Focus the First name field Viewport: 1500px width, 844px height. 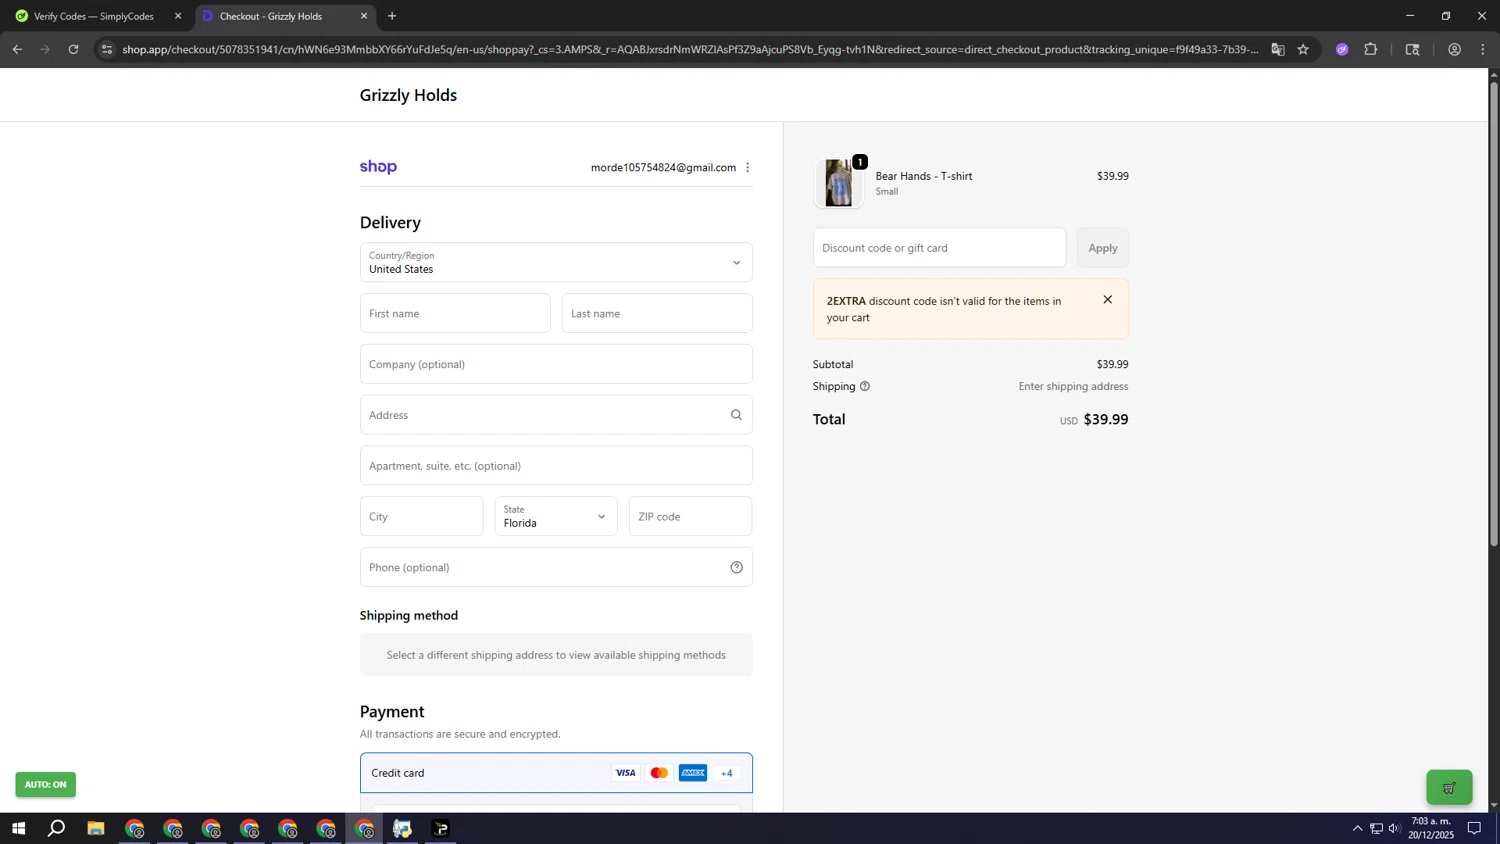pos(455,313)
